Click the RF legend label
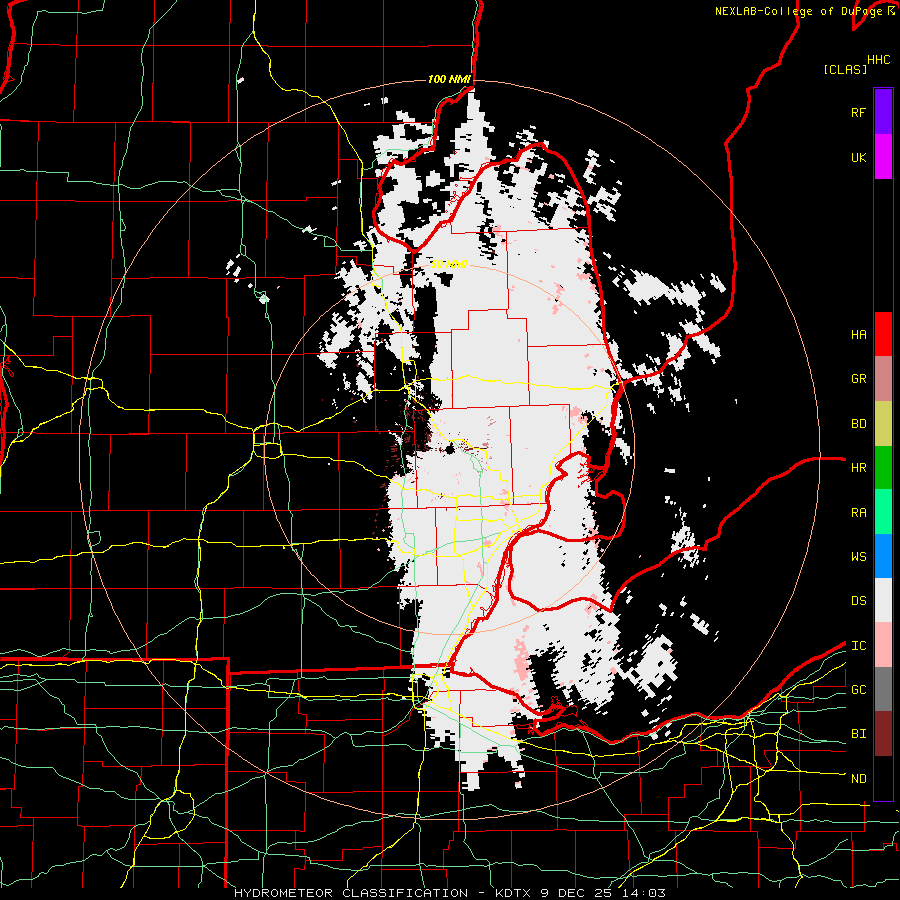This screenshot has height=900, width=900. click(858, 112)
